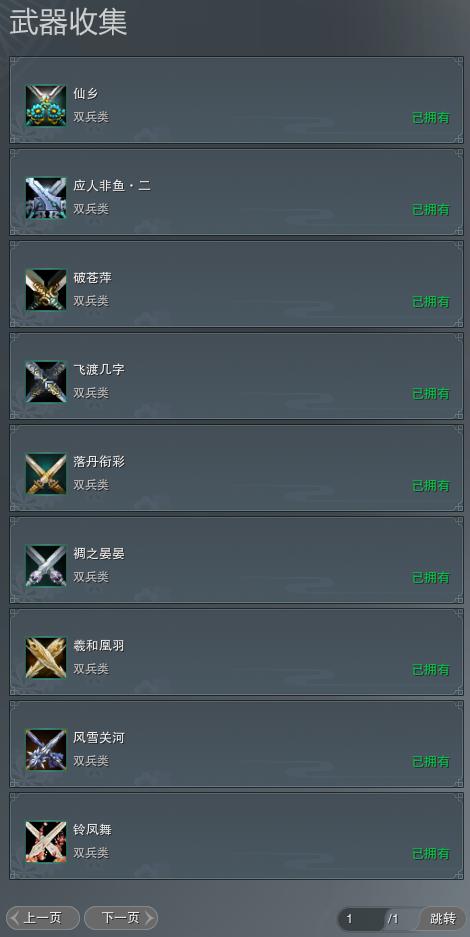This screenshot has width=470, height=937.
Task: Select the 落丹衔彩 golden weapon icon
Action: [46, 474]
